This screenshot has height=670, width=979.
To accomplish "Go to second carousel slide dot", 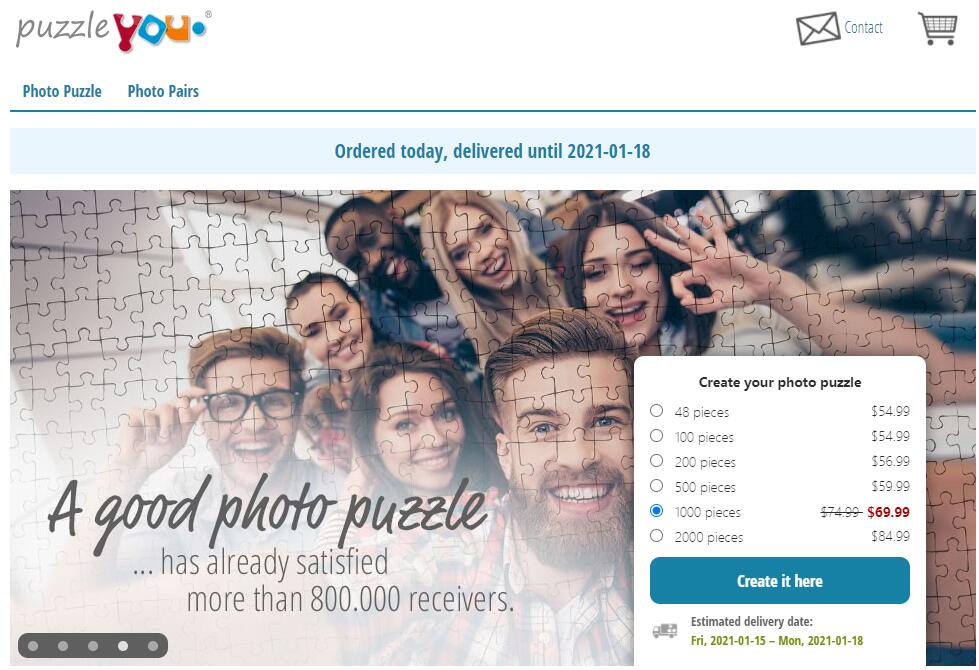I will point(63,646).
